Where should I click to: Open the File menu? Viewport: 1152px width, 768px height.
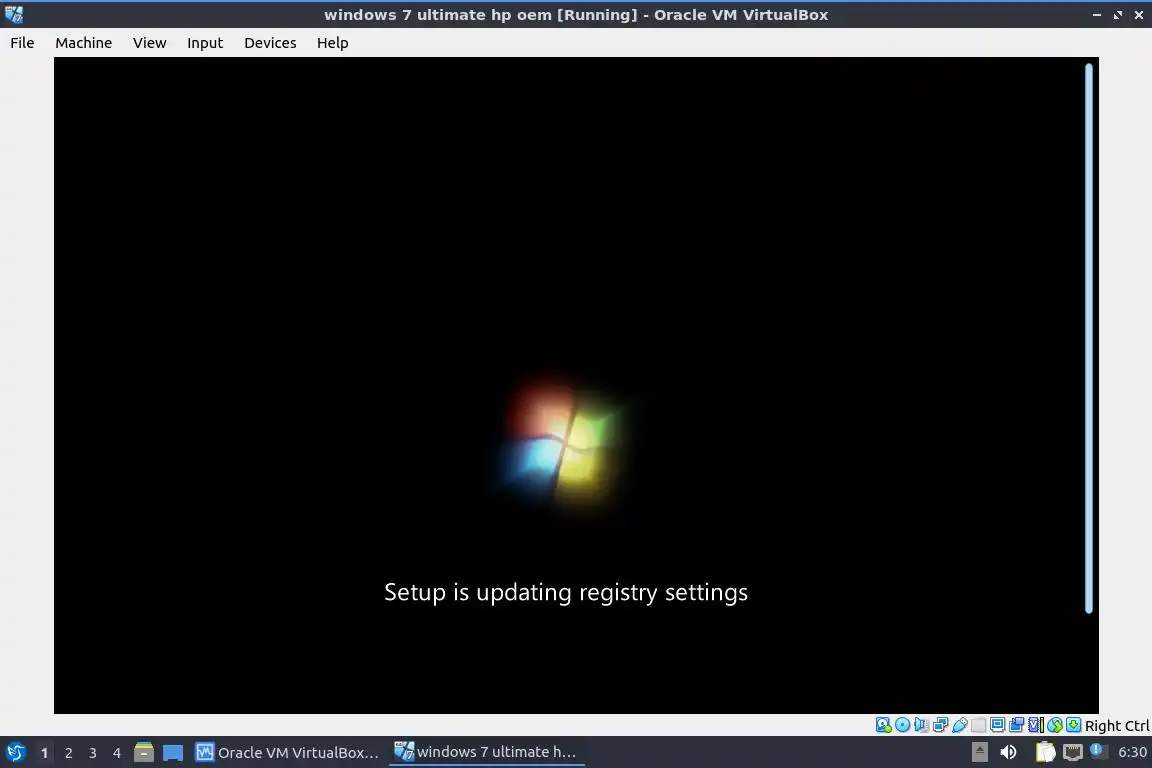pos(22,43)
